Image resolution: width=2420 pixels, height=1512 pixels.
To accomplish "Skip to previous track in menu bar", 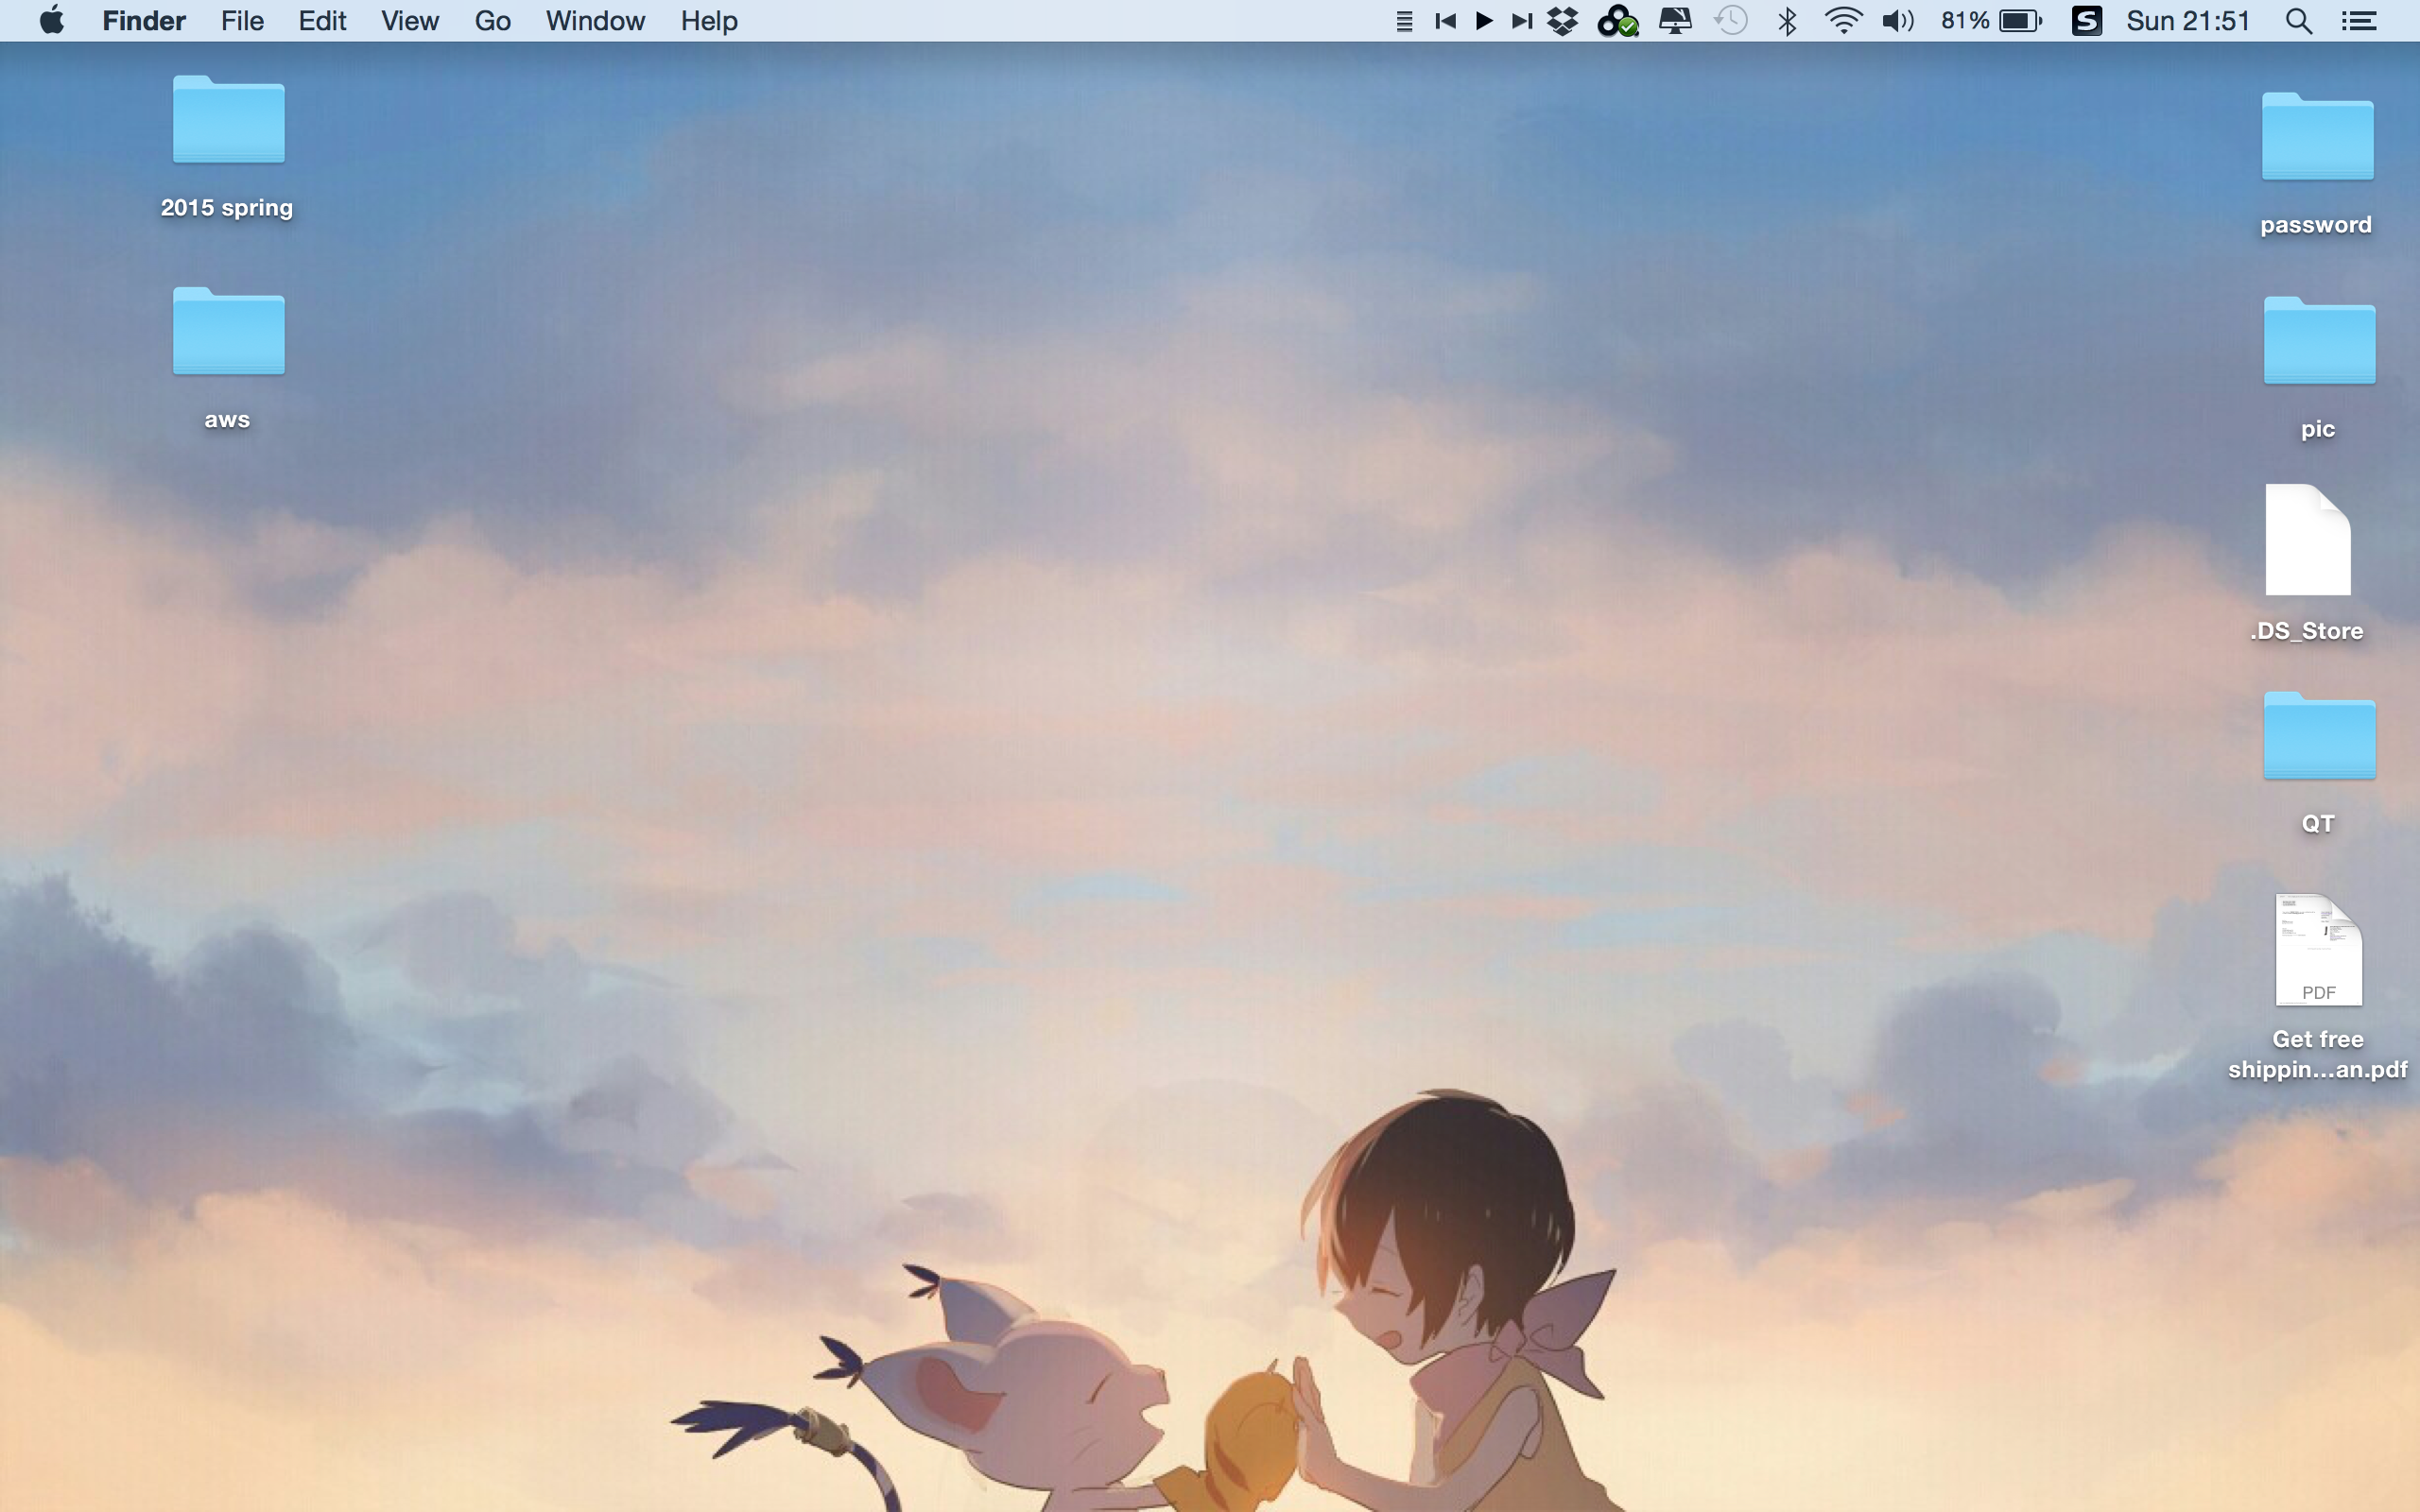I will click(x=1445, y=21).
